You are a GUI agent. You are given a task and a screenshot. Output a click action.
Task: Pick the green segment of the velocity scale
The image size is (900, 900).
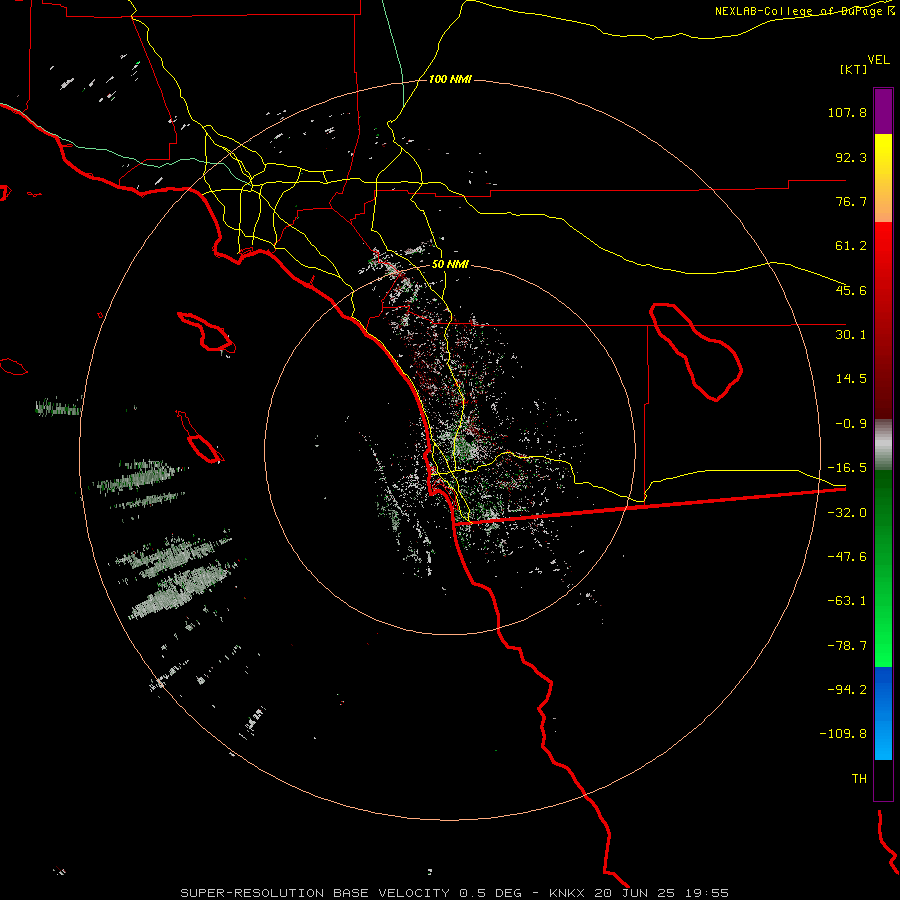pos(883,568)
